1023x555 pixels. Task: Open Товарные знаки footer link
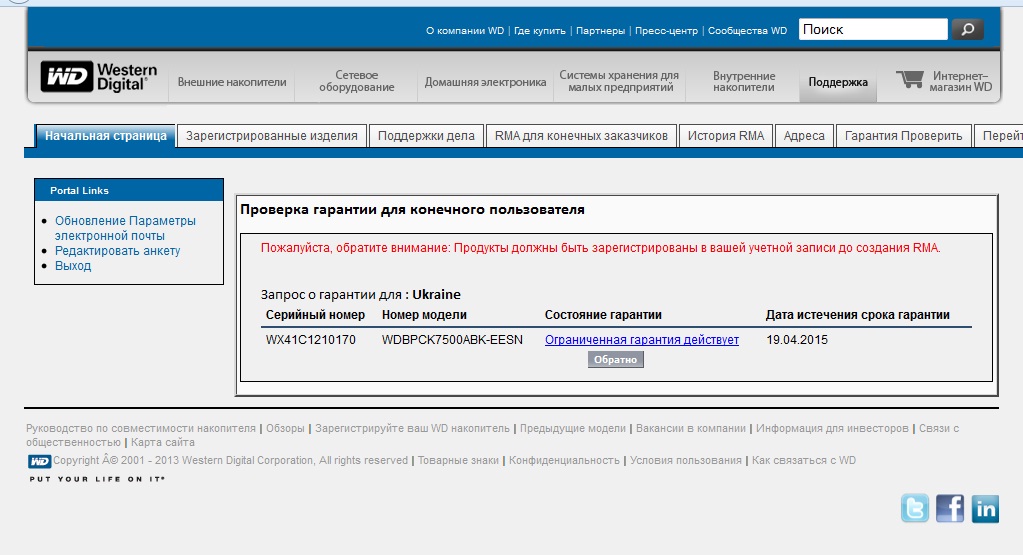(x=458, y=460)
